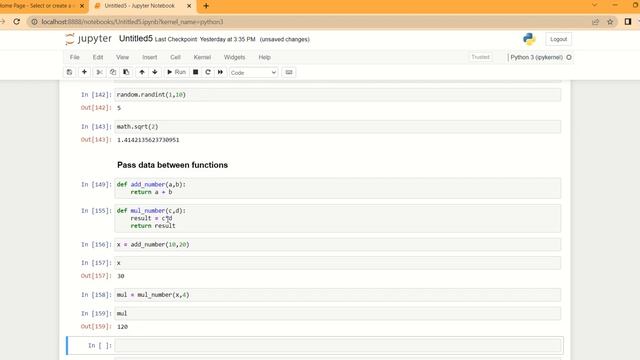Click output value 120

point(122,327)
